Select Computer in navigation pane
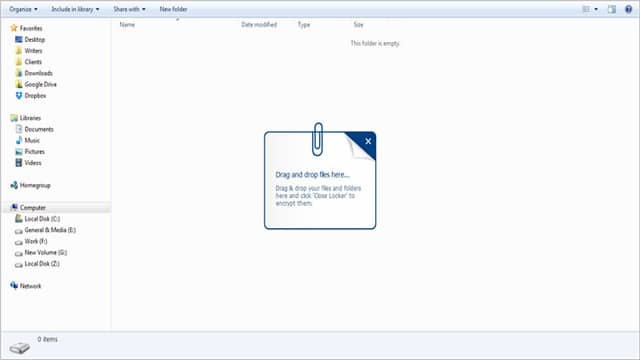640x360 pixels. click(33, 208)
